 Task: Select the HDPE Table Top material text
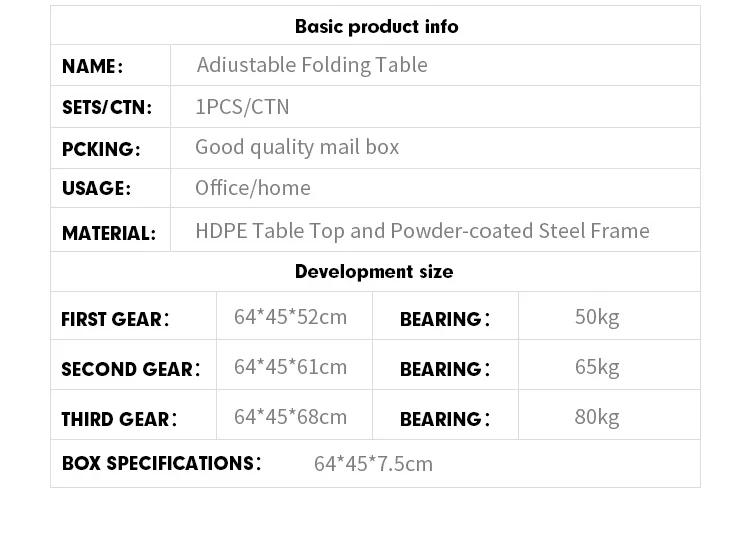click(x=422, y=231)
